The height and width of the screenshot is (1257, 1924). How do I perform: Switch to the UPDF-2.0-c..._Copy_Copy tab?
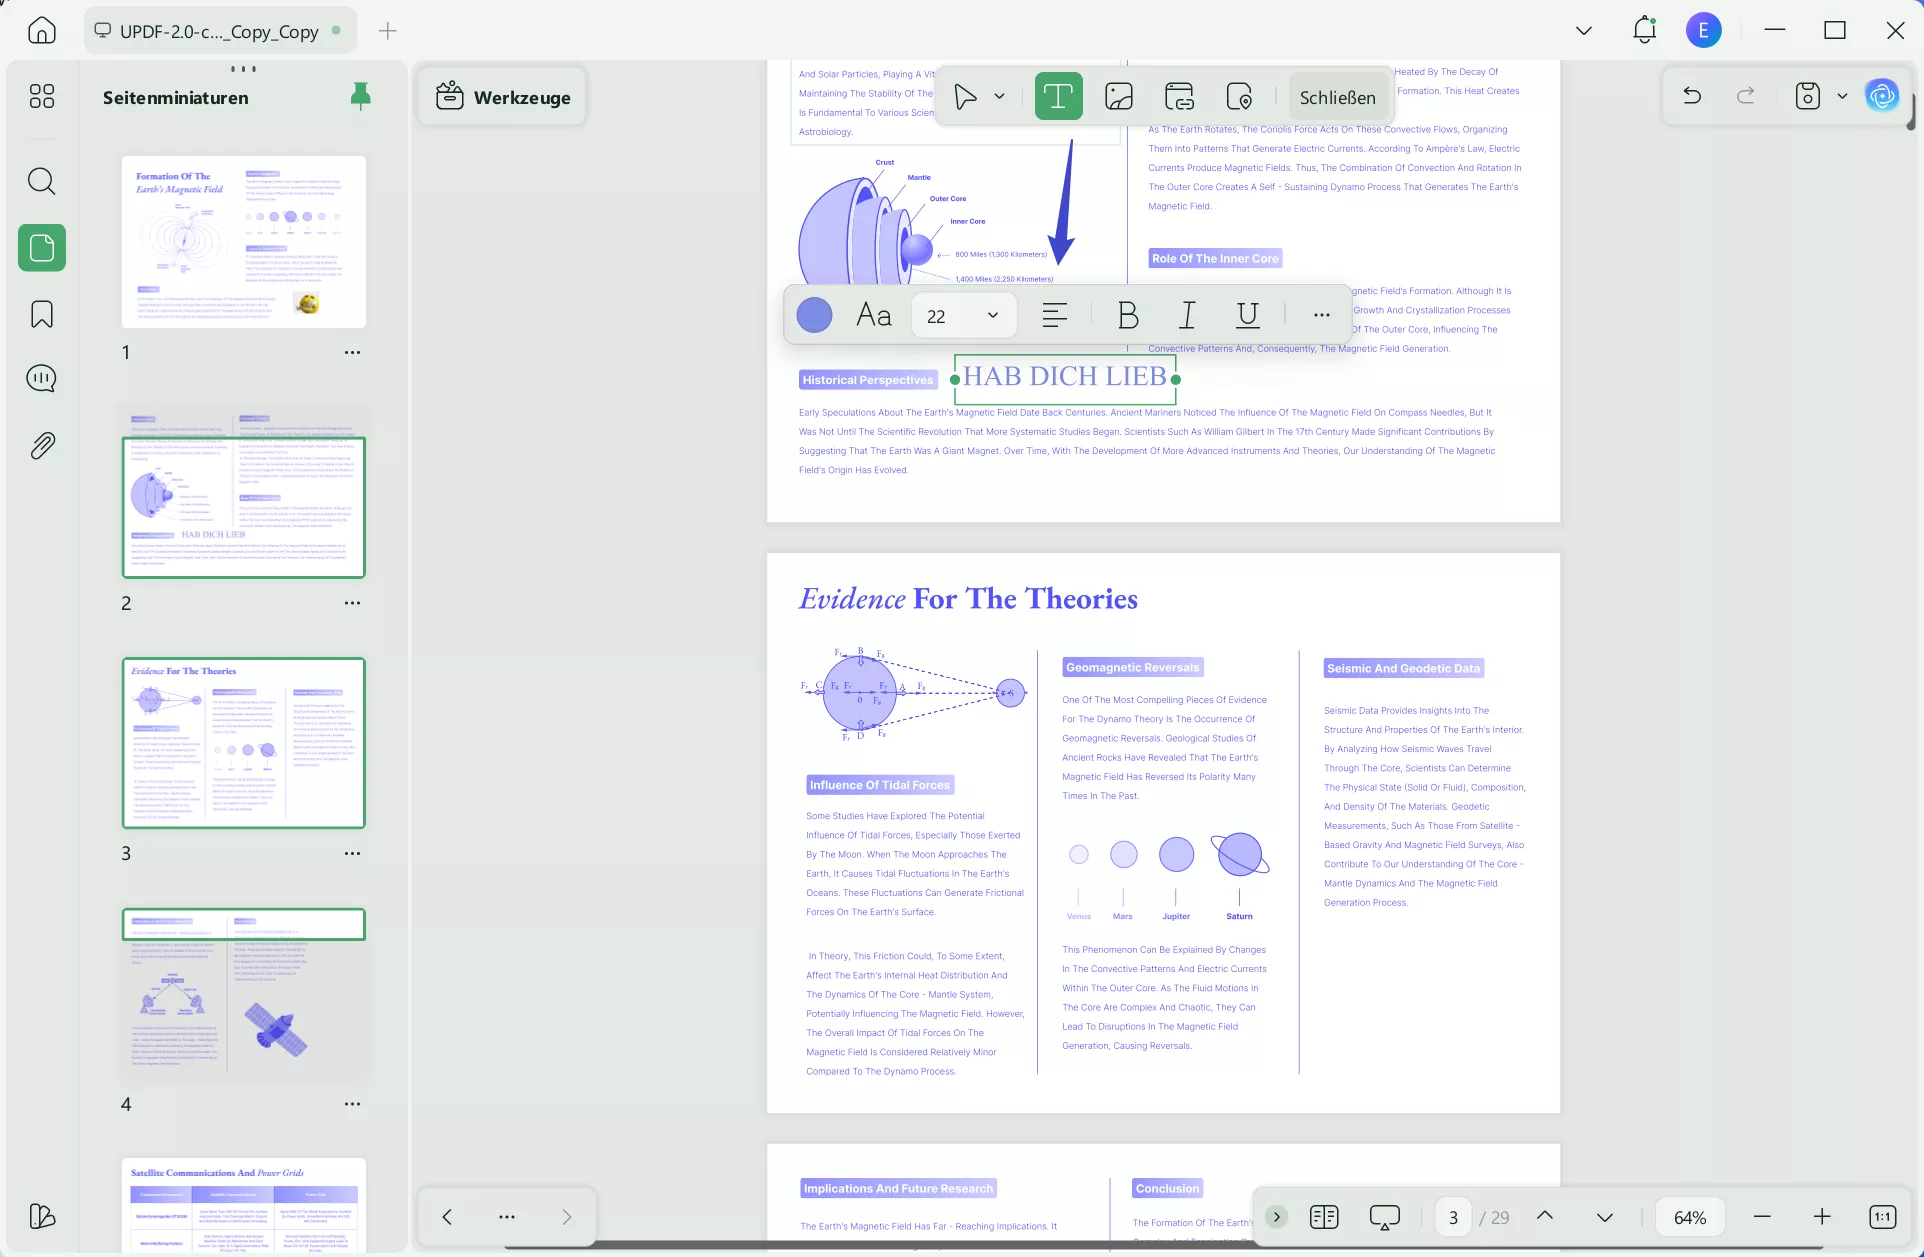click(x=218, y=31)
